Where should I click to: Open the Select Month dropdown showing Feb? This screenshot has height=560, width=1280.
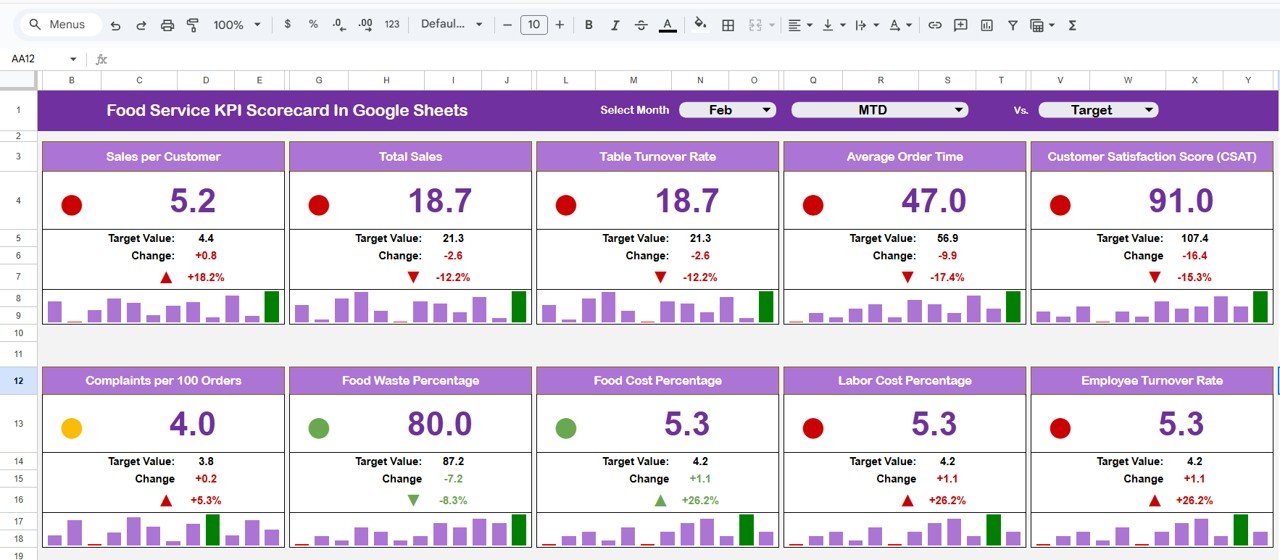(727, 110)
